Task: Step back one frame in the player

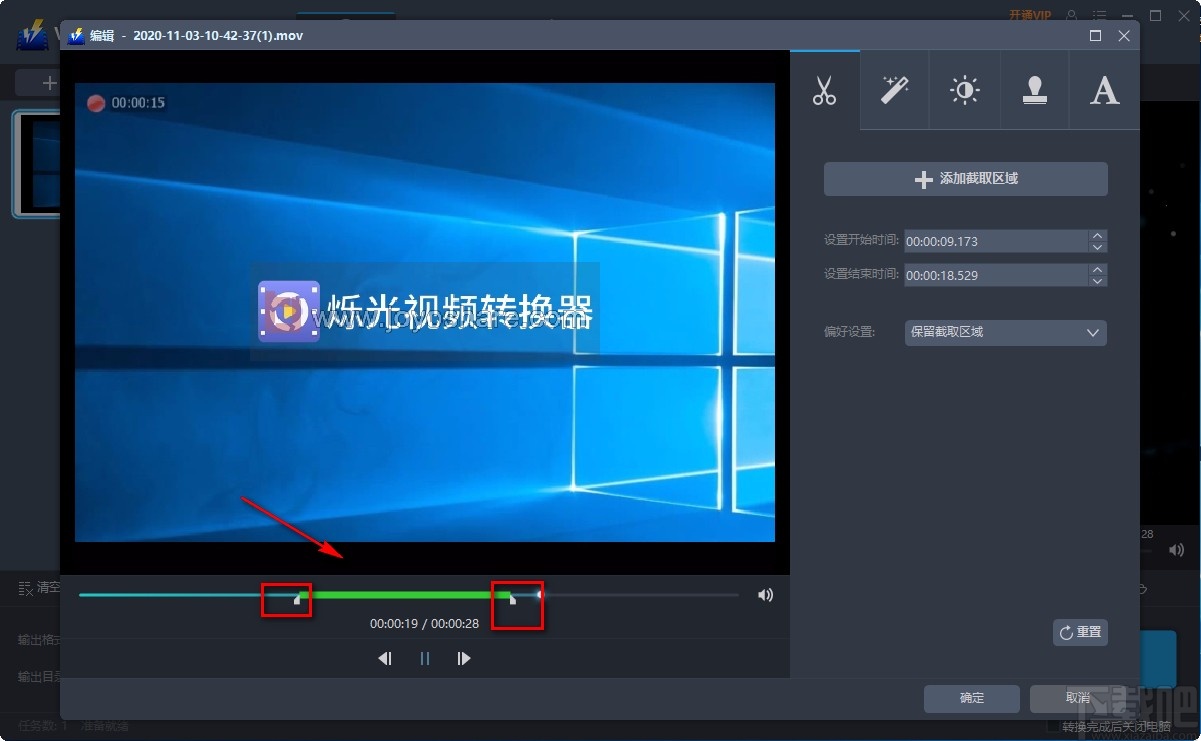Action: 385,658
